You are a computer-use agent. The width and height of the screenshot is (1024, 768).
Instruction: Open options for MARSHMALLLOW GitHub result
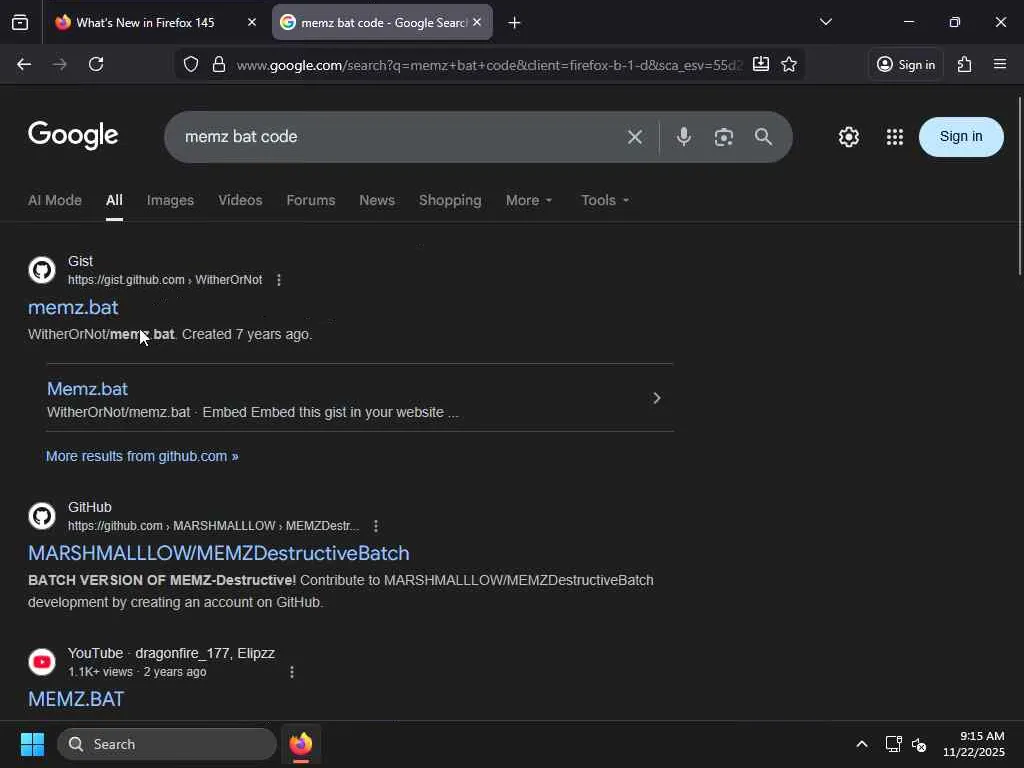coord(376,526)
